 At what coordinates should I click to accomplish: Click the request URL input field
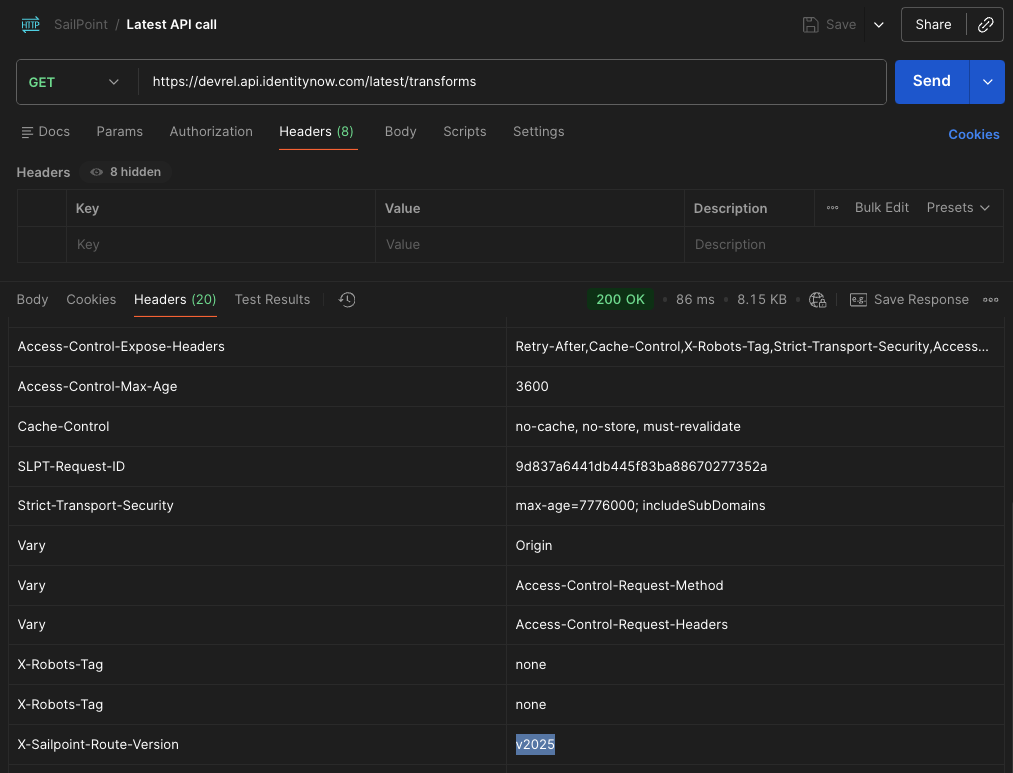pos(510,82)
